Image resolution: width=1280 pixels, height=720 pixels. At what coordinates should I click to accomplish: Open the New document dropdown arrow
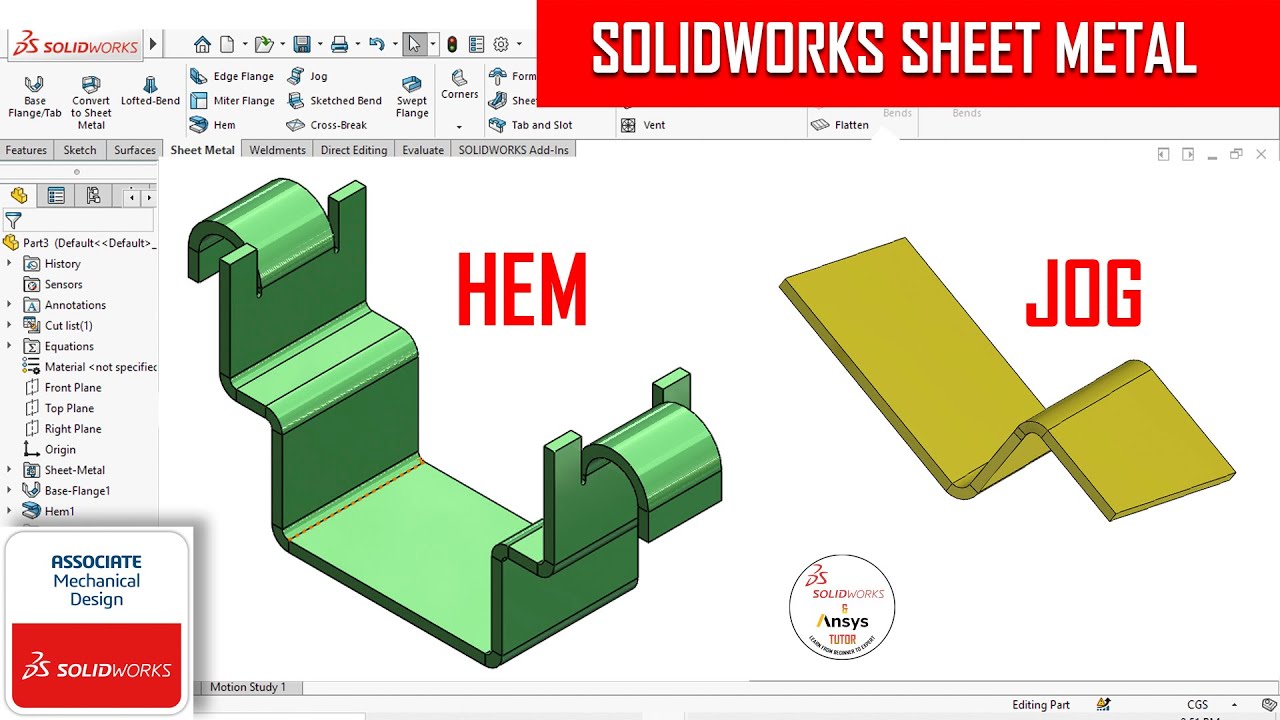pyautogui.click(x=244, y=45)
